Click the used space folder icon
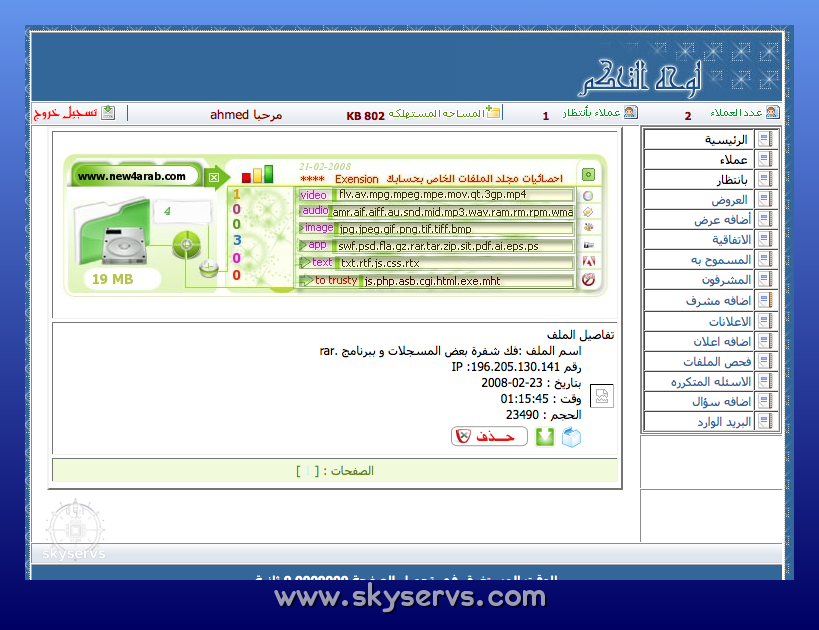The image size is (819, 630). pos(494,113)
